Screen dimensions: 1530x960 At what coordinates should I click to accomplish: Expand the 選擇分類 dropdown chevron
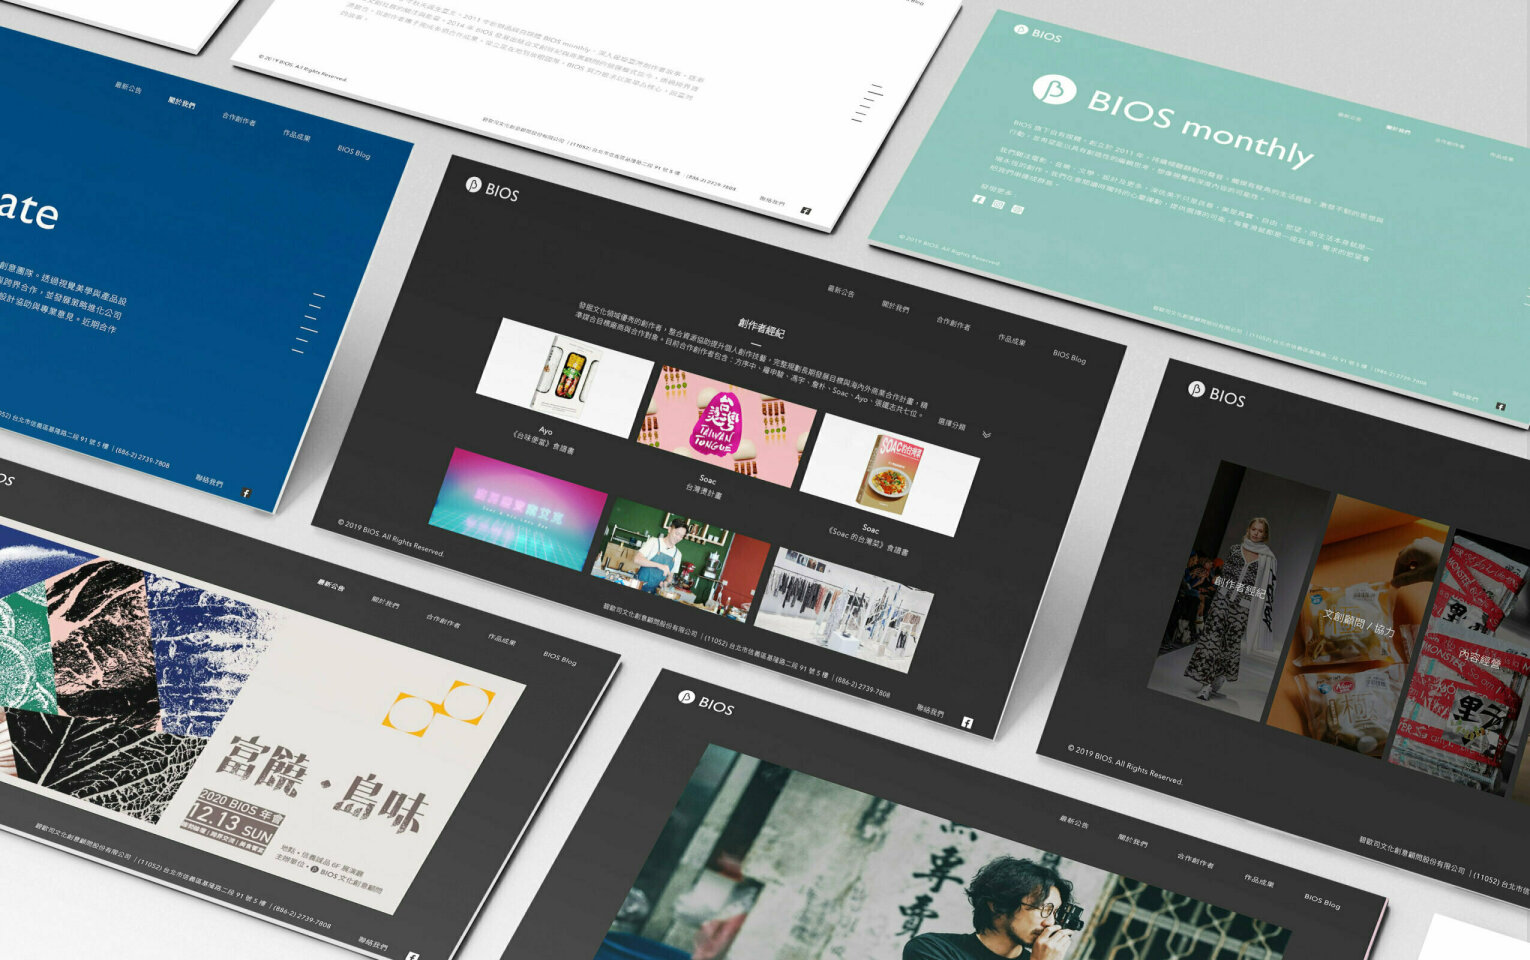(x=986, y=435)
